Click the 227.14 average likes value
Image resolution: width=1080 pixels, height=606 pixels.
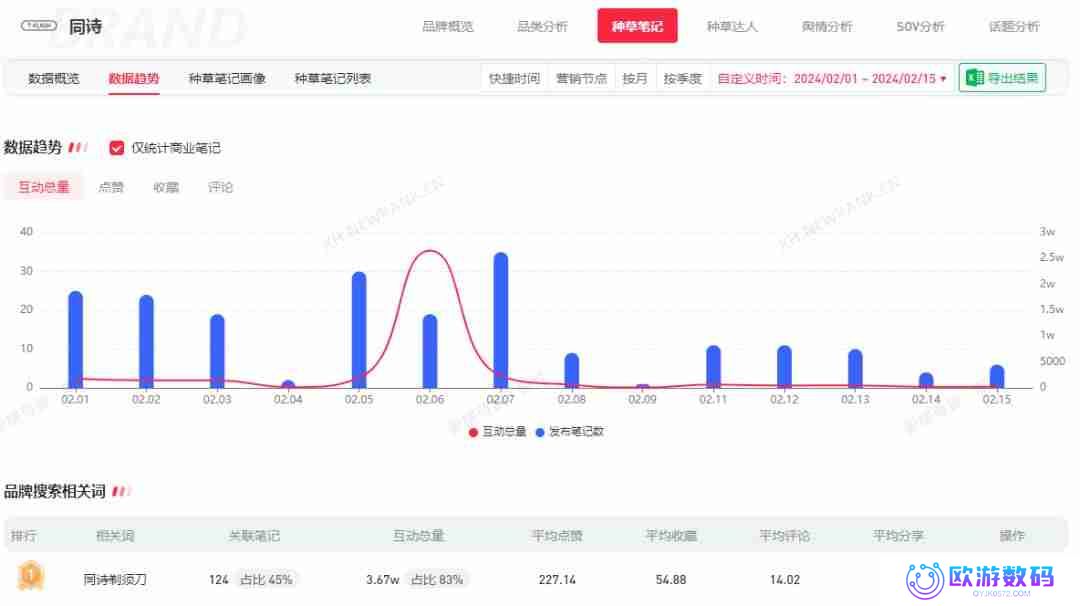[557, 580]
